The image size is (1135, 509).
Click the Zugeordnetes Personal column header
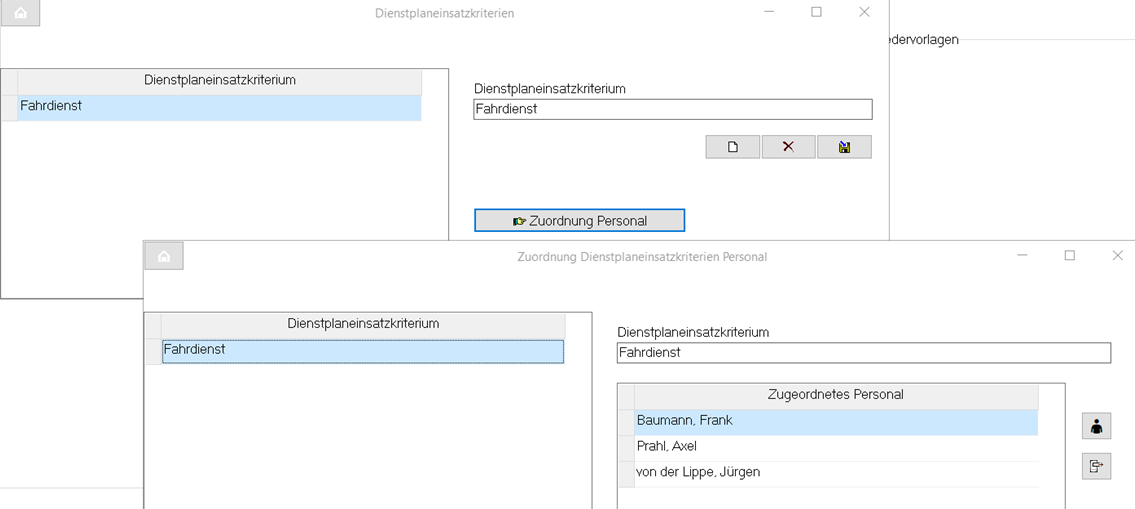point(836,397)
